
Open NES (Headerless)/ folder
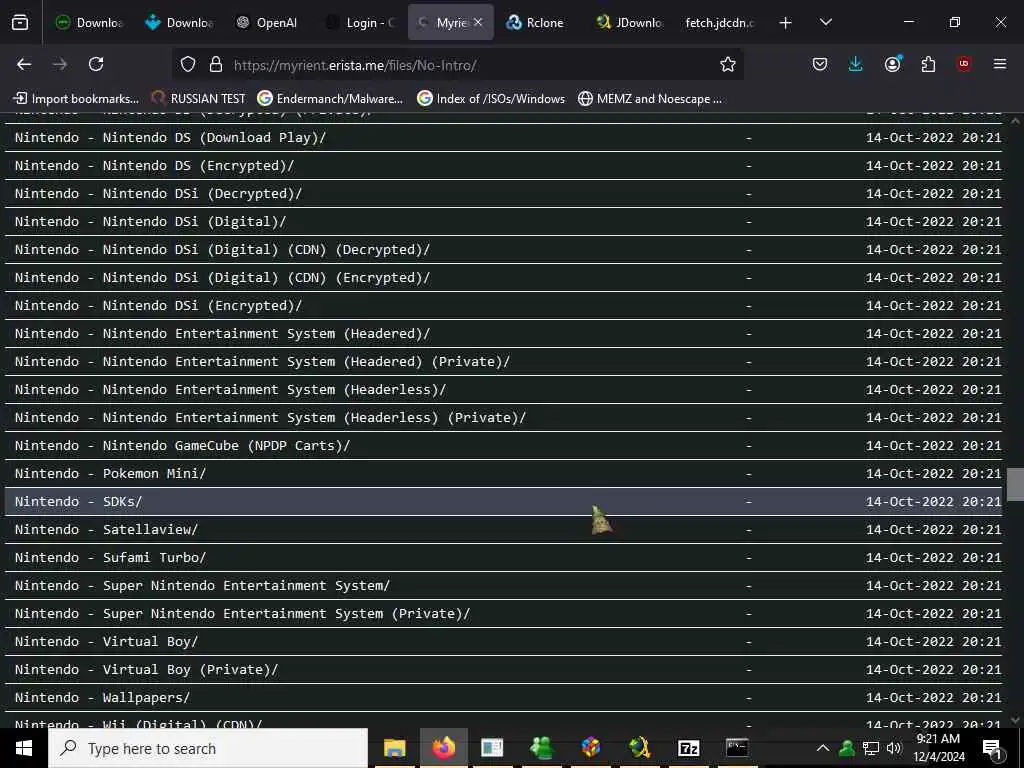point(230,390)
